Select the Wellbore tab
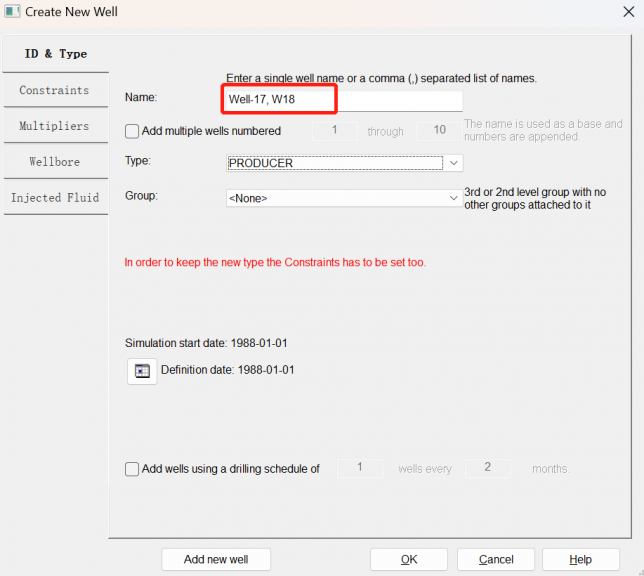Viewport: 644px width, 576px height. (x=54, y=161)
